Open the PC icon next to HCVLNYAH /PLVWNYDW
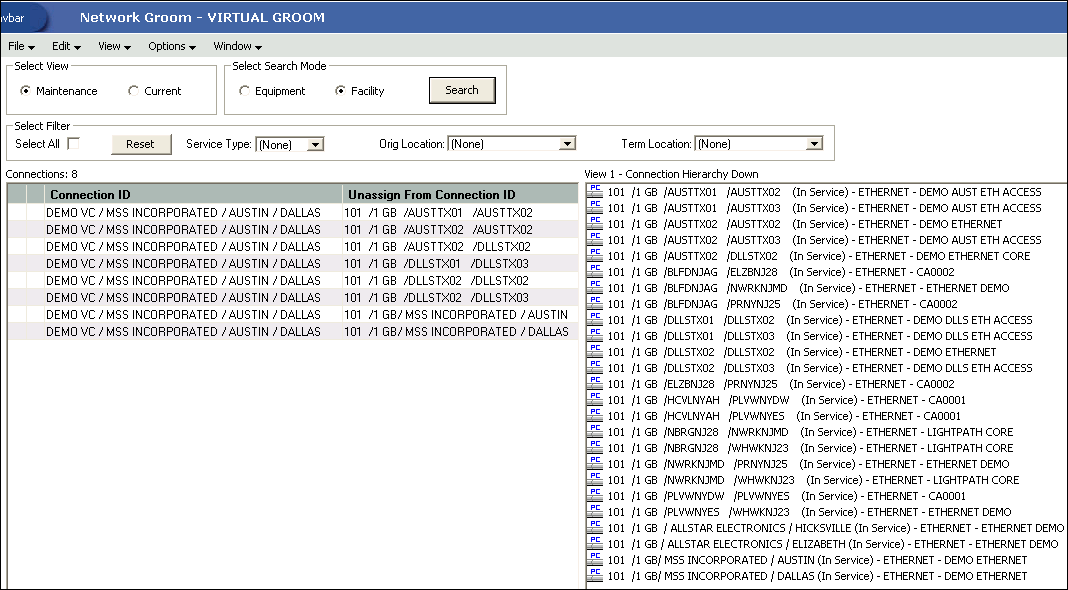Image resolution: width=1068 pixels, height=590 pixels. 594,399
